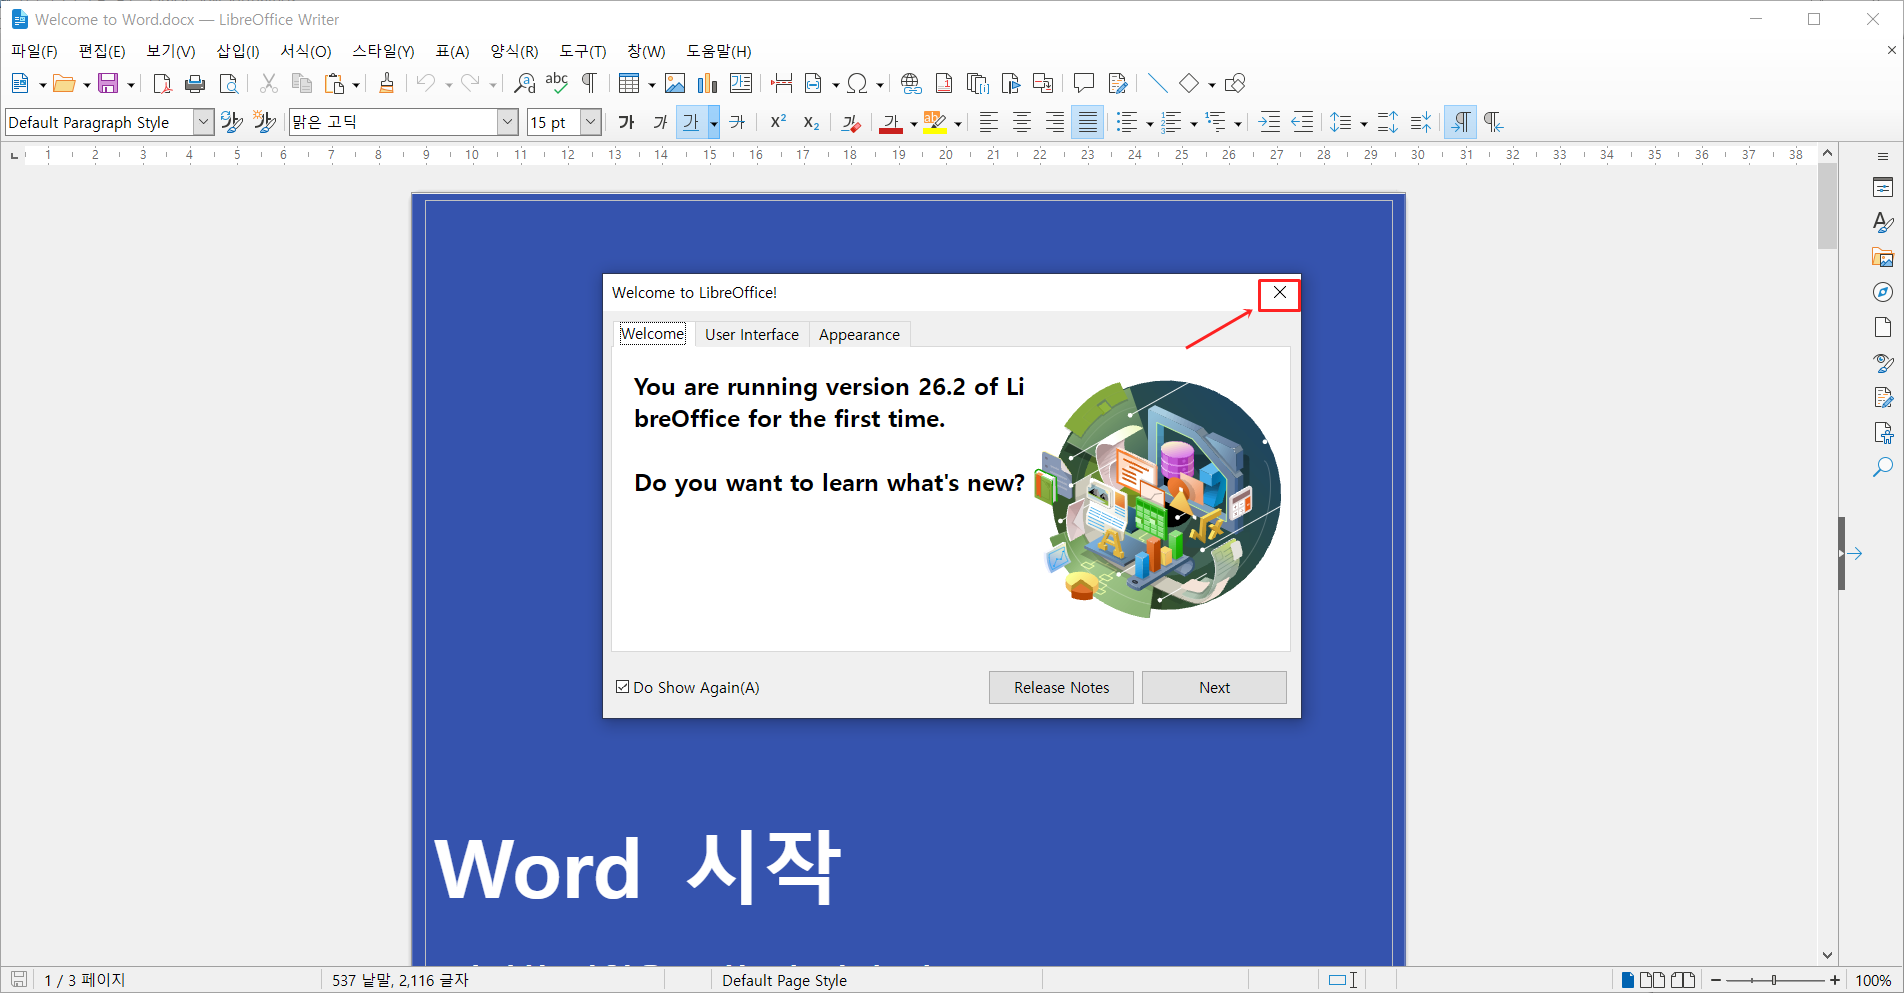This screenshot has width=1904, height=993.
Task: Open 도구(T) menu
Action: (x=582, y=51)
